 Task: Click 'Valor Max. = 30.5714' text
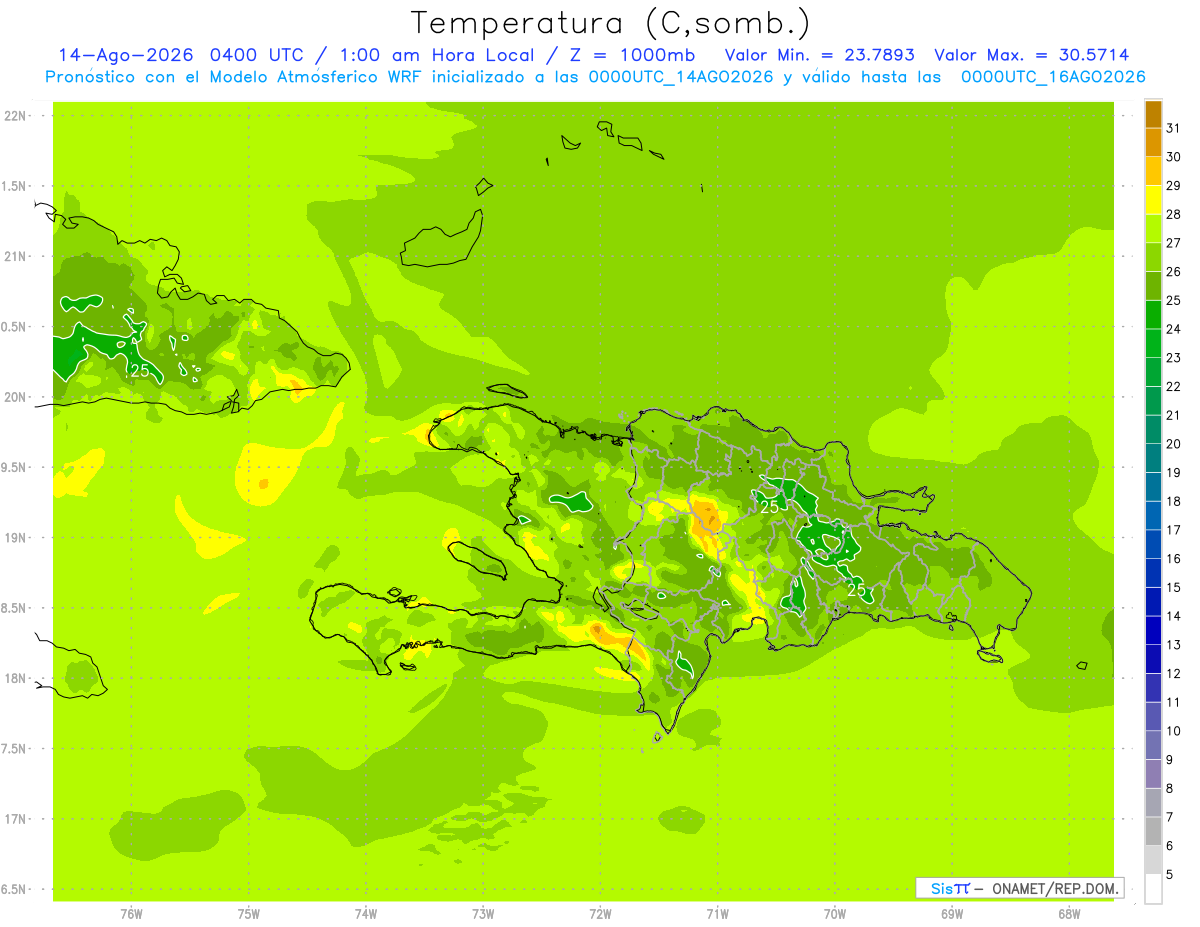click(x=1031, y=55)
